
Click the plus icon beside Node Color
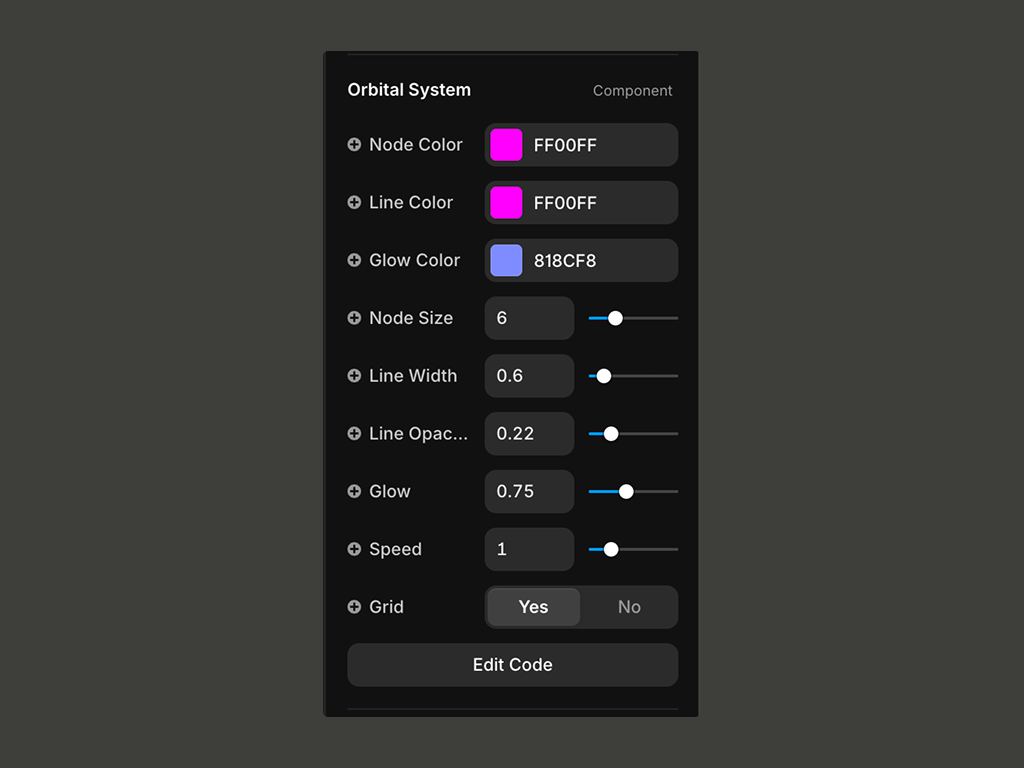pyautogui.click(x=354, y=145)
